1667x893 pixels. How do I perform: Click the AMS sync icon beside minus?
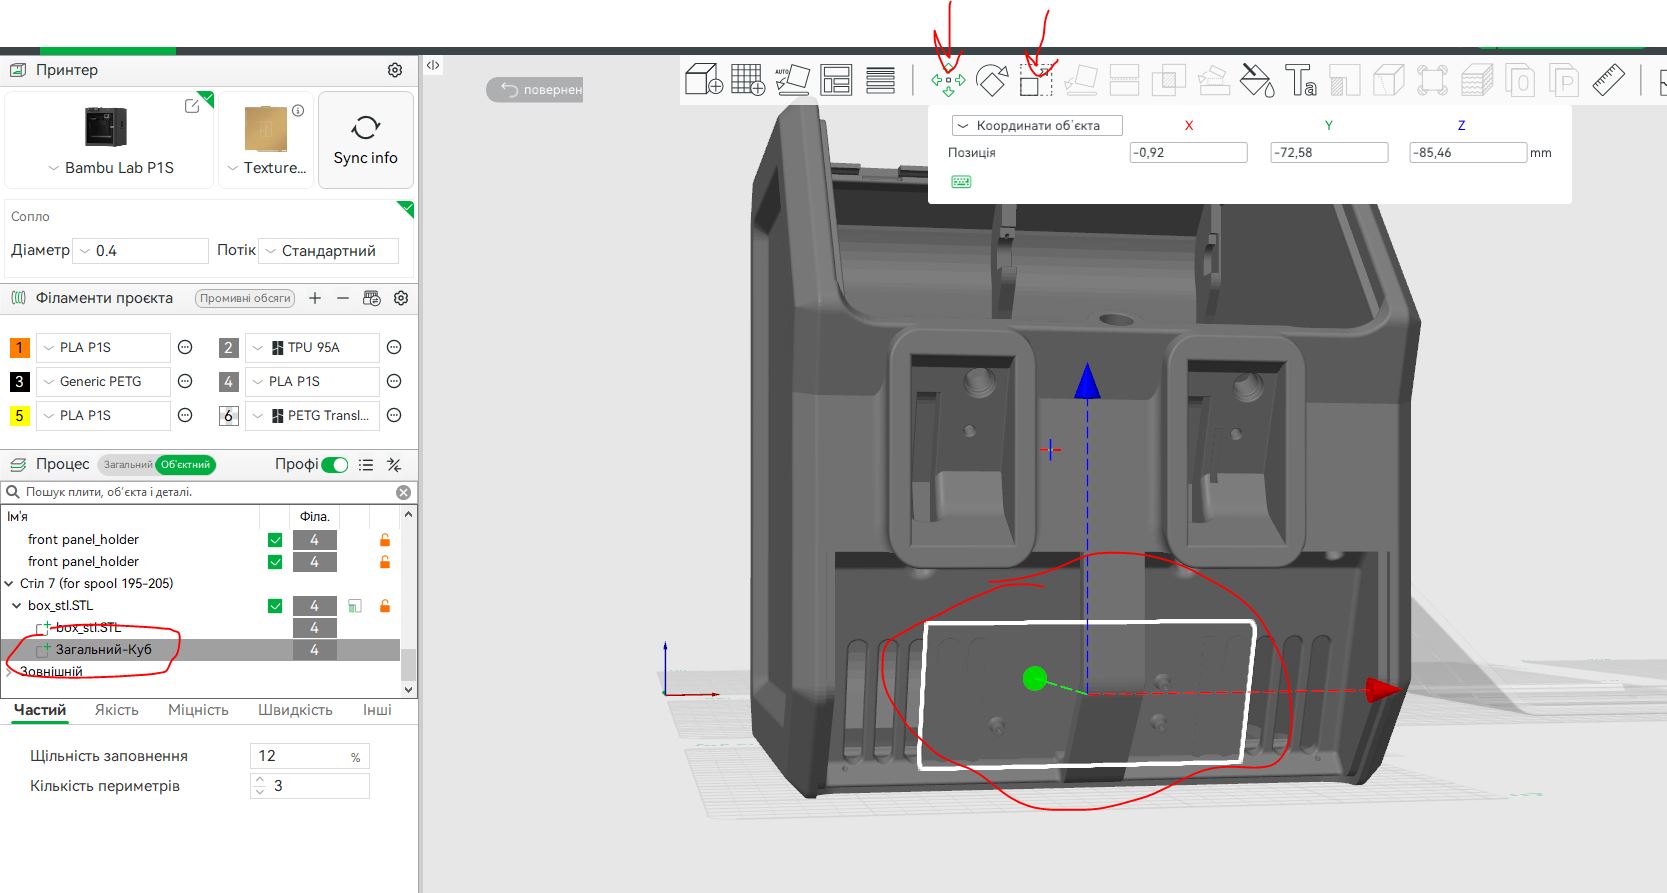(x=372, y=298)
